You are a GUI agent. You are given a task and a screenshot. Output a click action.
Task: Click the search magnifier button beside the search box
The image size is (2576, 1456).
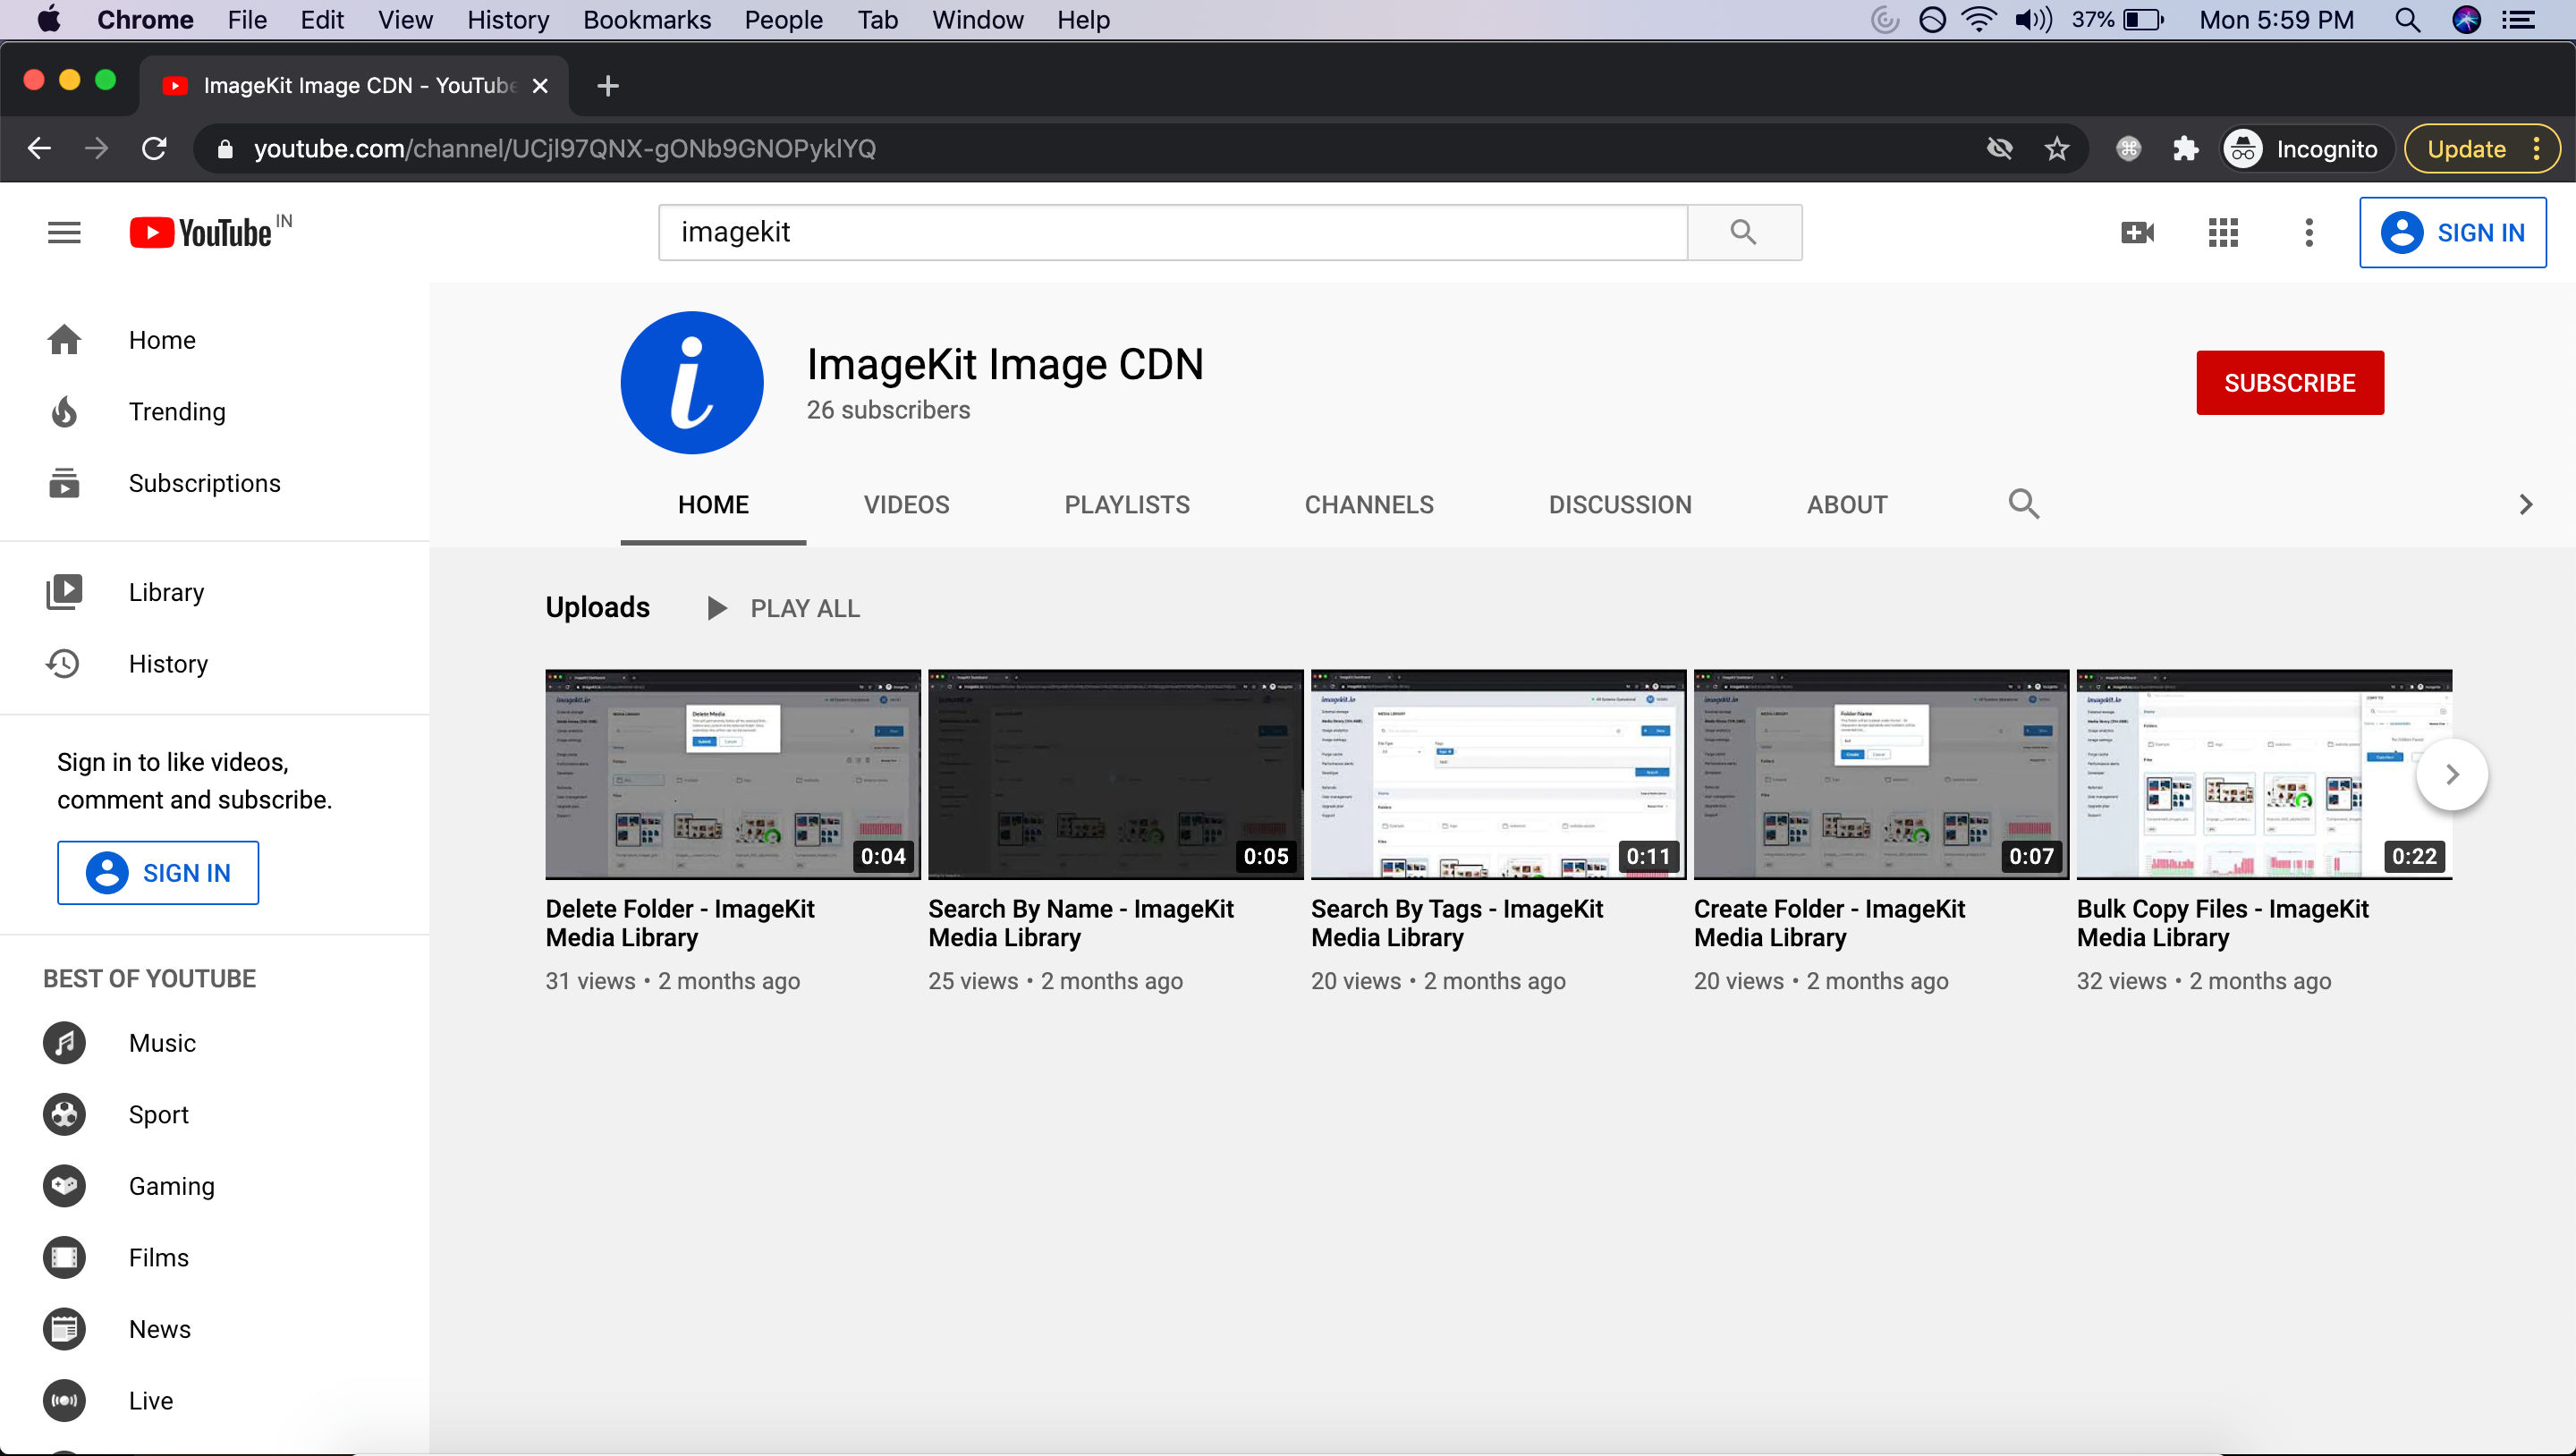coord(1744,232)
